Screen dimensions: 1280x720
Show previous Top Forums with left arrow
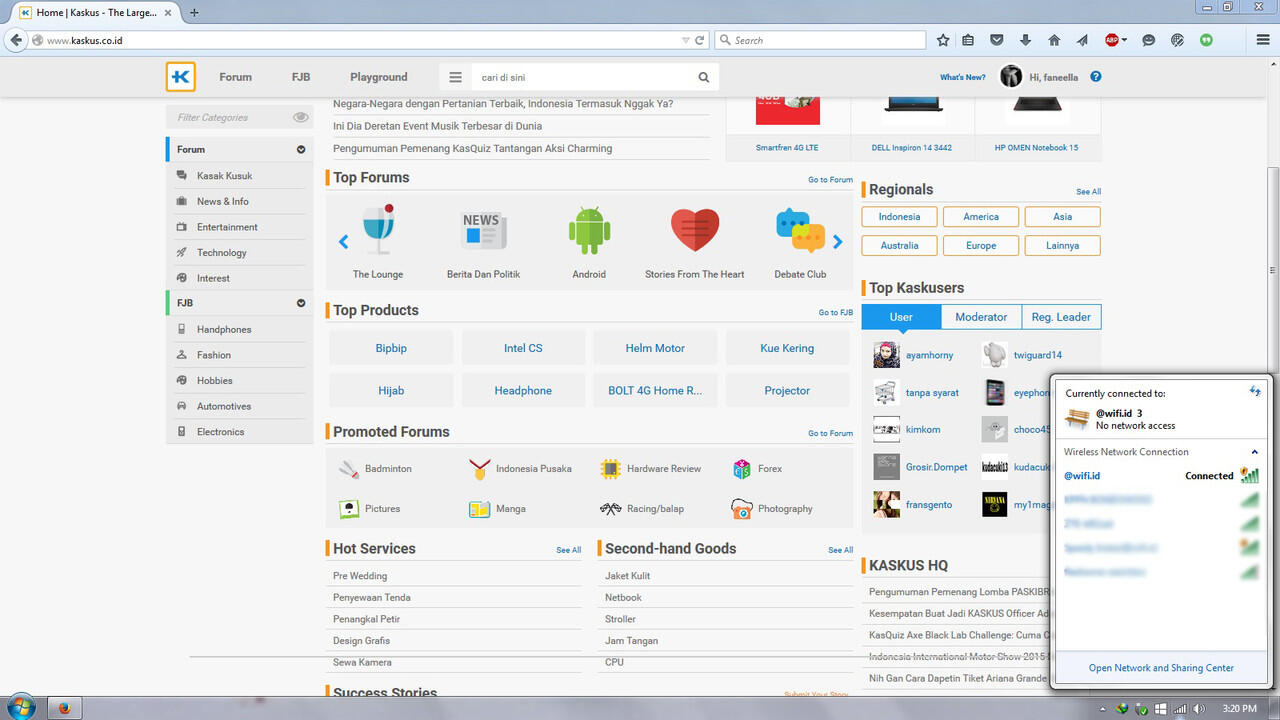tap(344, 242)
